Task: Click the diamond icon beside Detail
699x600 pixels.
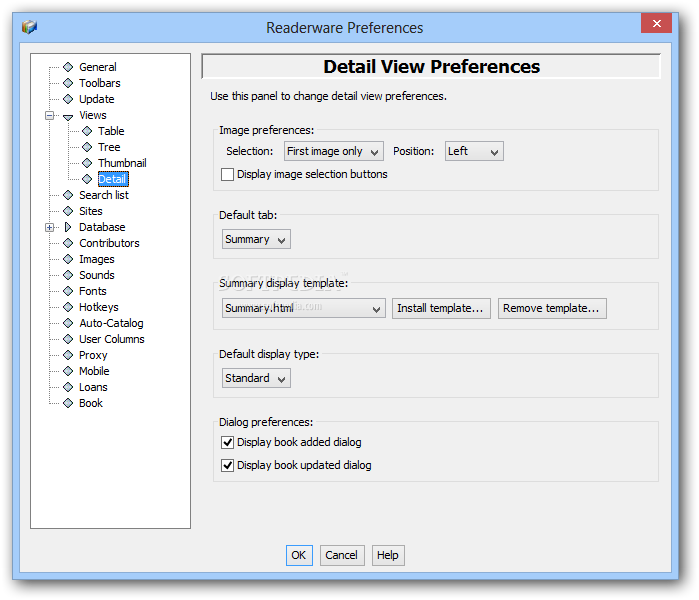Action: [87, 179]
